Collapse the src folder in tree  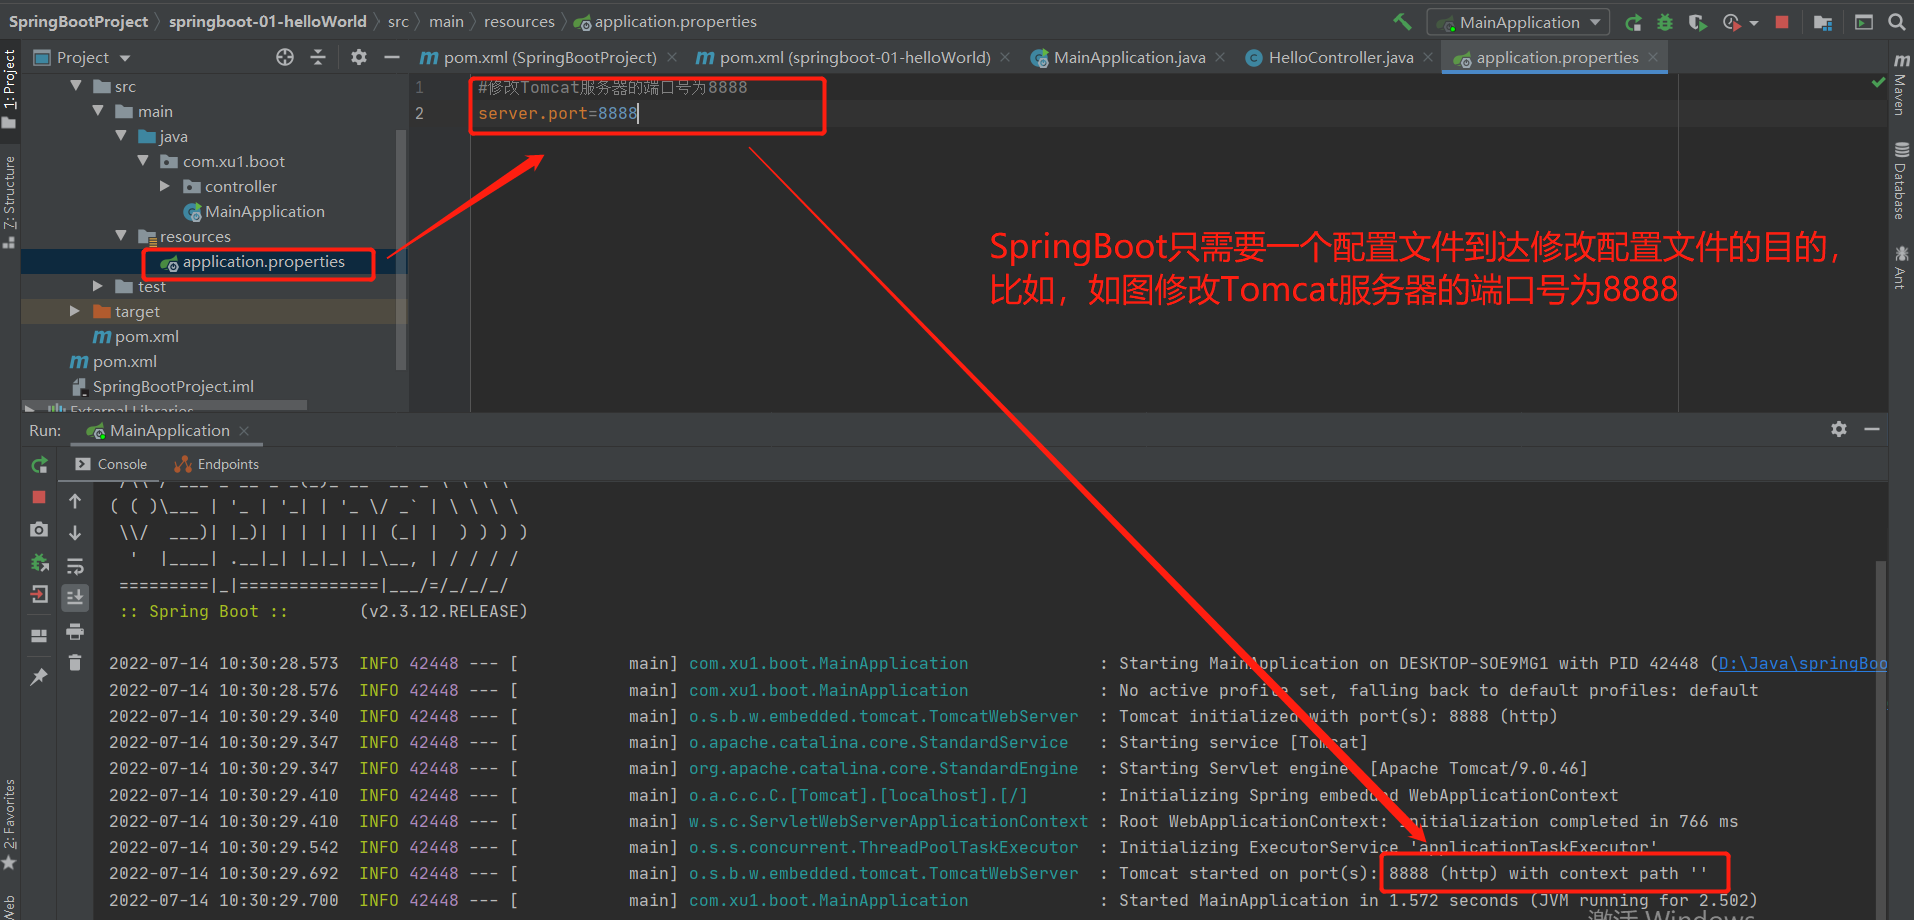point(77,86)
